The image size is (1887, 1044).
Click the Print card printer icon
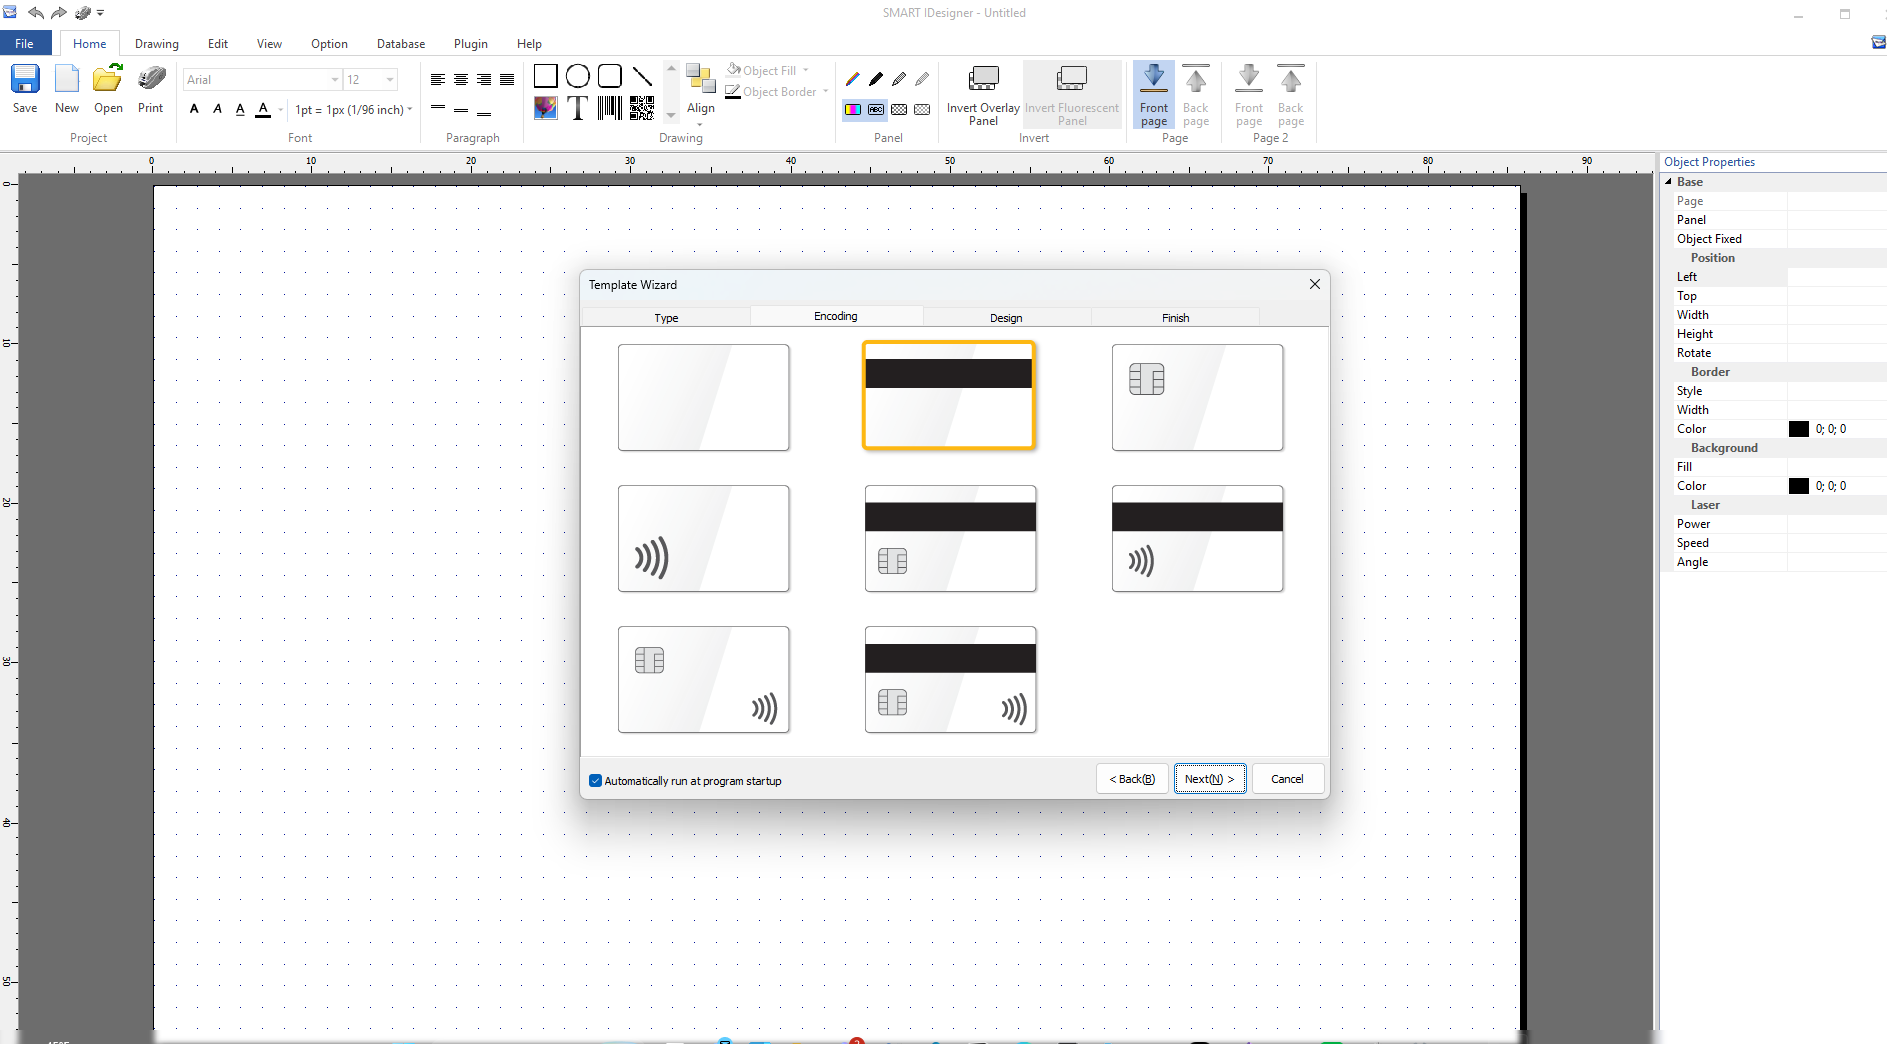tap(151, 80)
